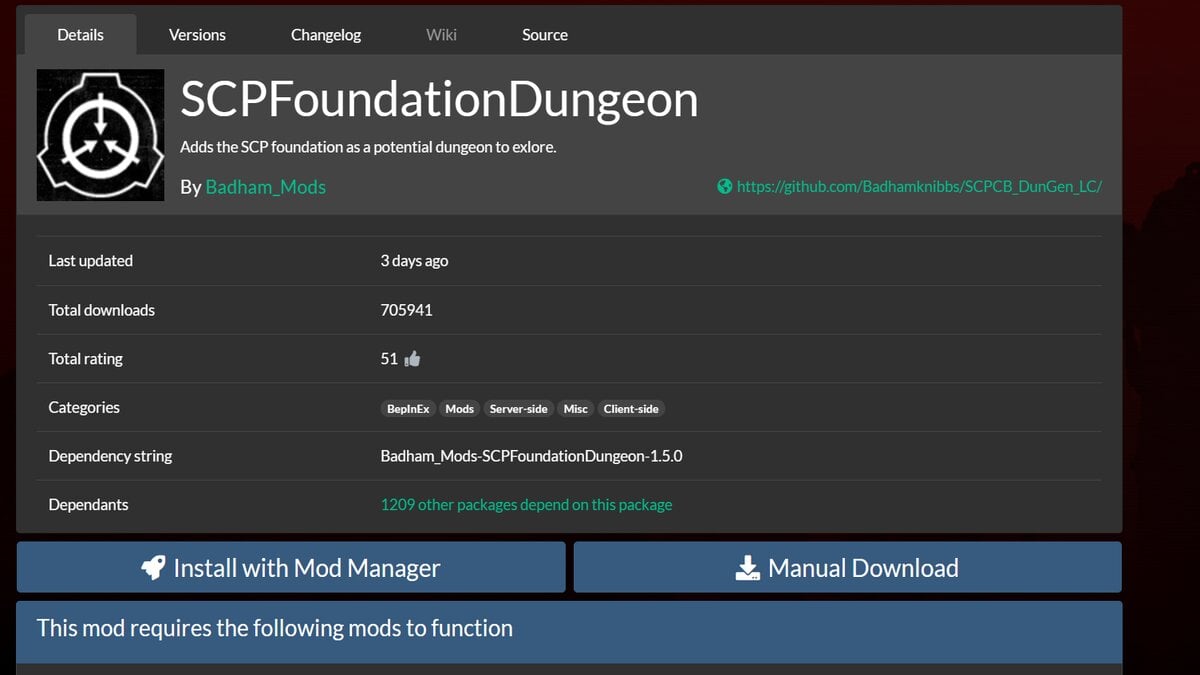The image size is (1200, 675).
Task: Filter by the Server-side category tag
Action: click(518, 409)
